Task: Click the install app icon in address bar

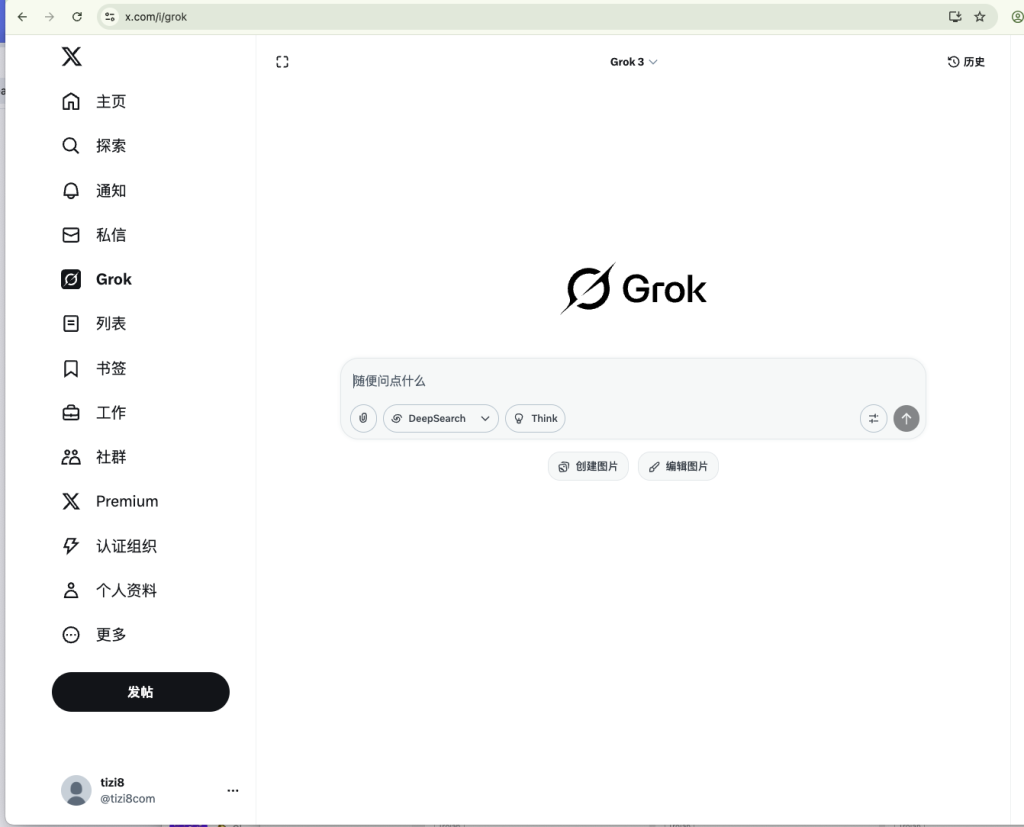Action: point(955,17)
